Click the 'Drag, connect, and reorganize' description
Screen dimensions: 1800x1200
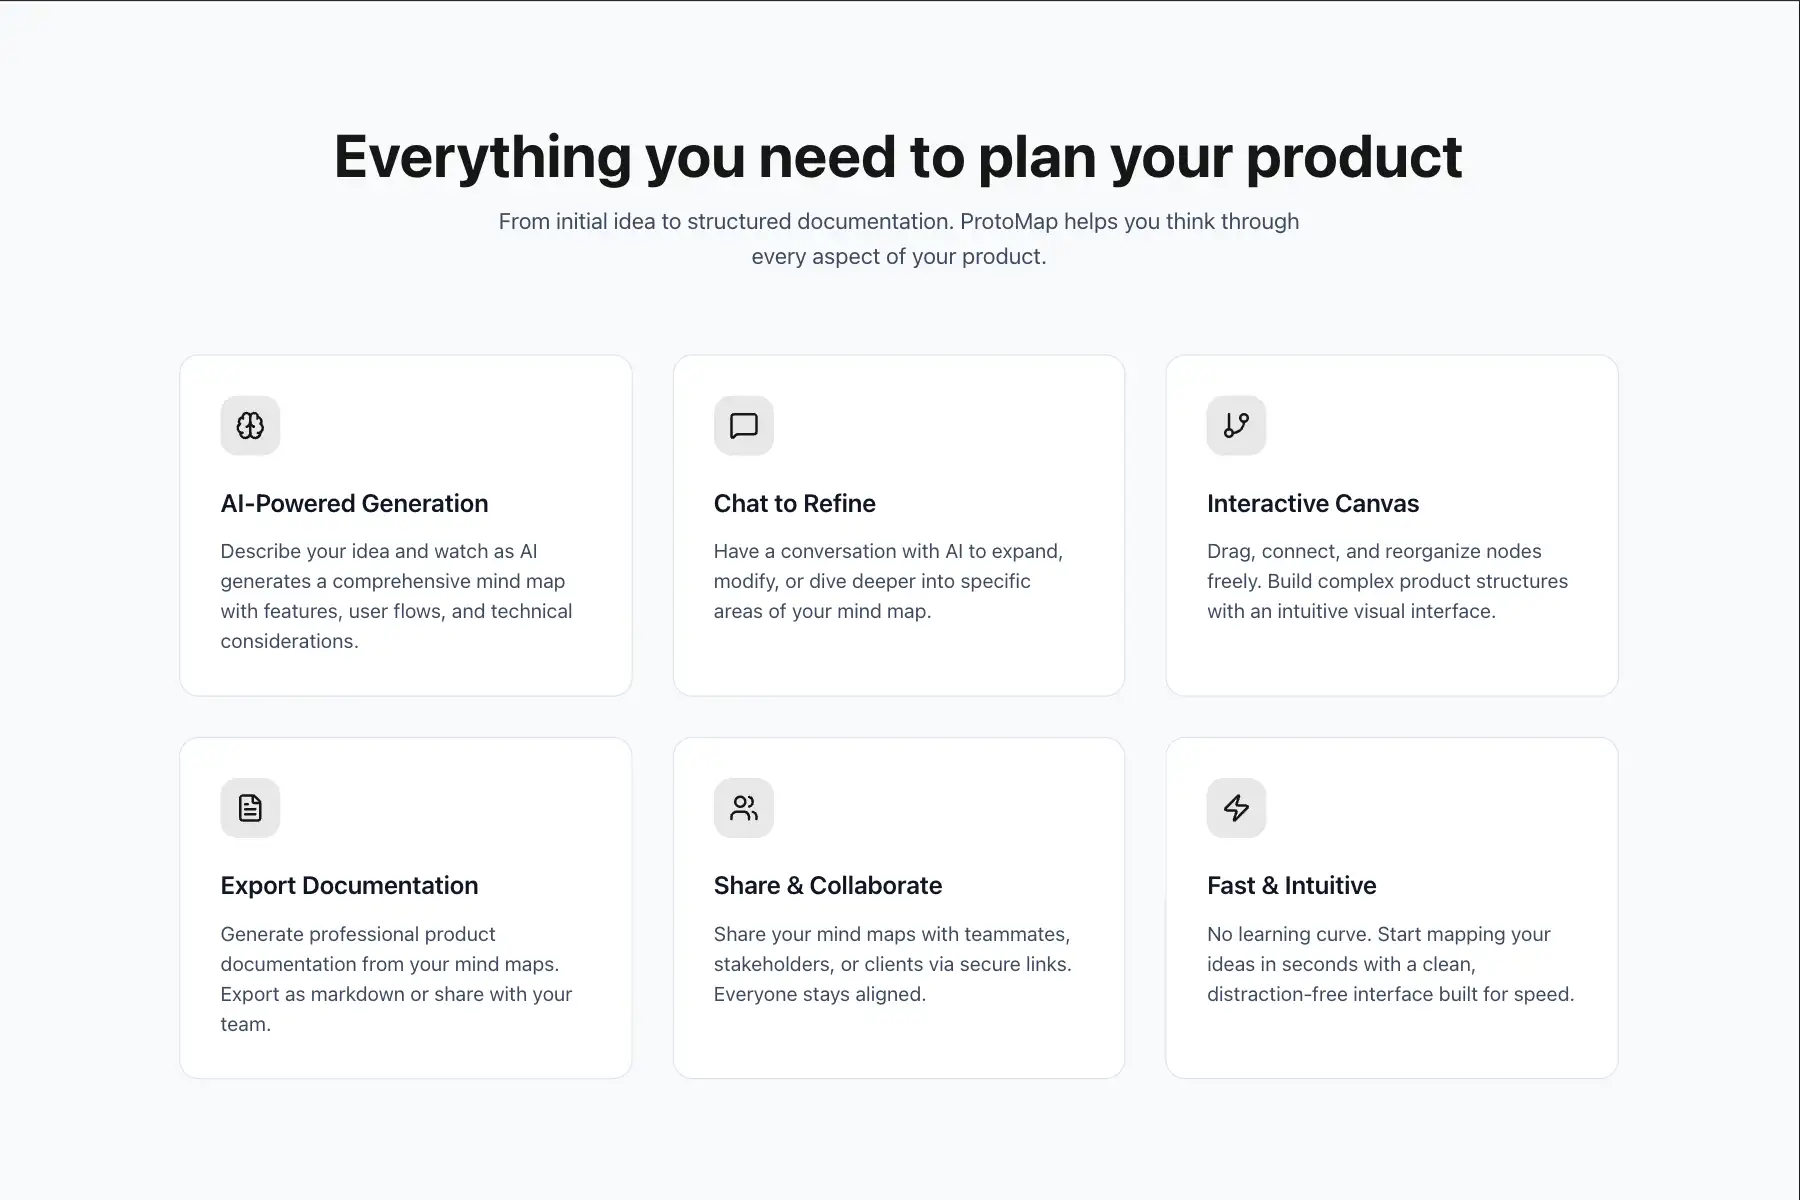tap(1387, 581)
